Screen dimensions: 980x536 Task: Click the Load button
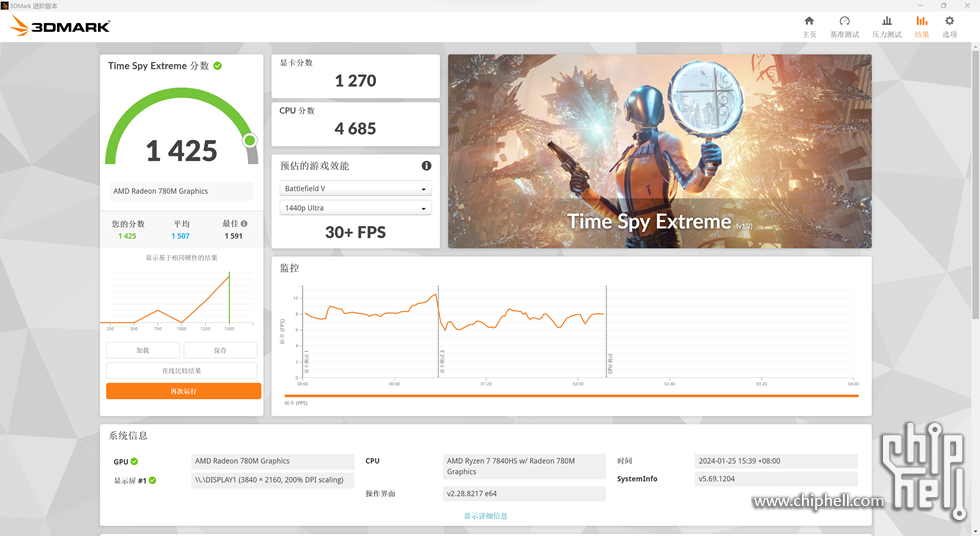[x=142, y=350]
